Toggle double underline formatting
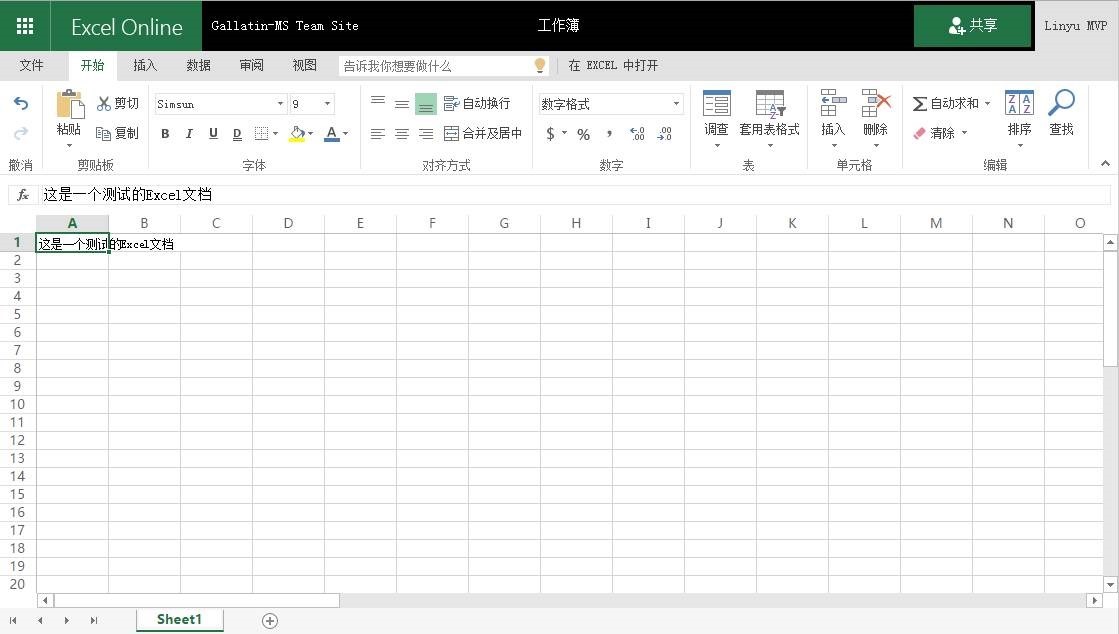The width and height of the screenshot is (1119, 634). click(237, 134)
